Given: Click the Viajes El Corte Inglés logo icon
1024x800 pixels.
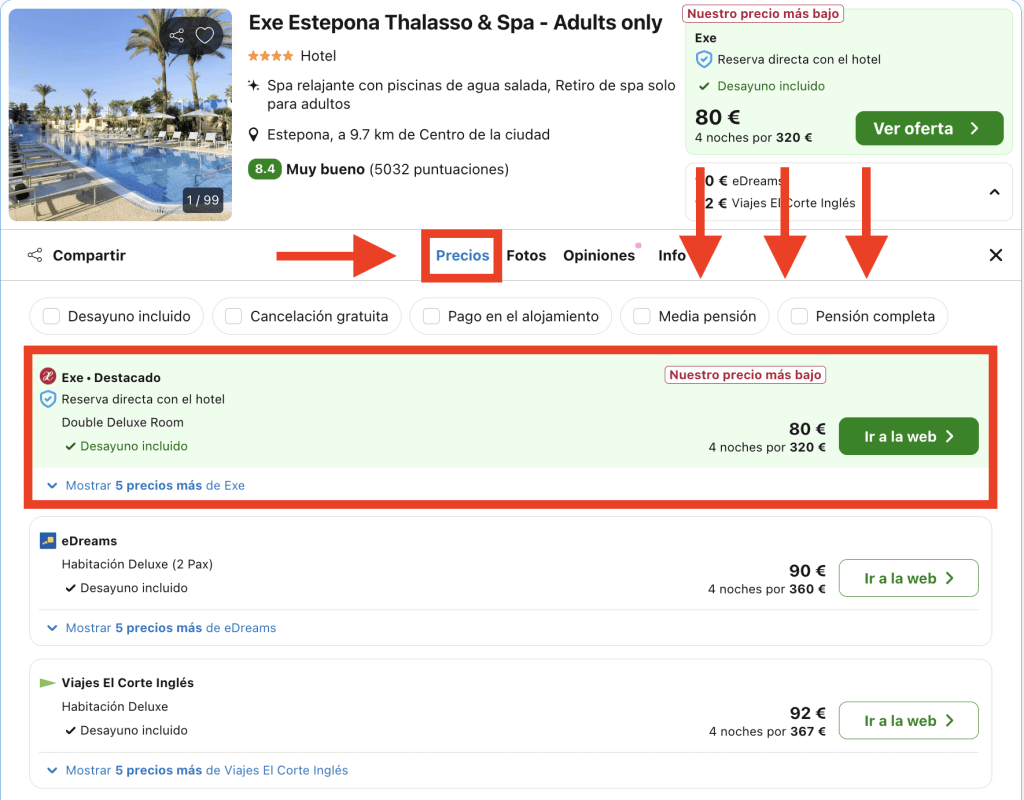Looking at the screenshot, I should (x=47, y=683).
